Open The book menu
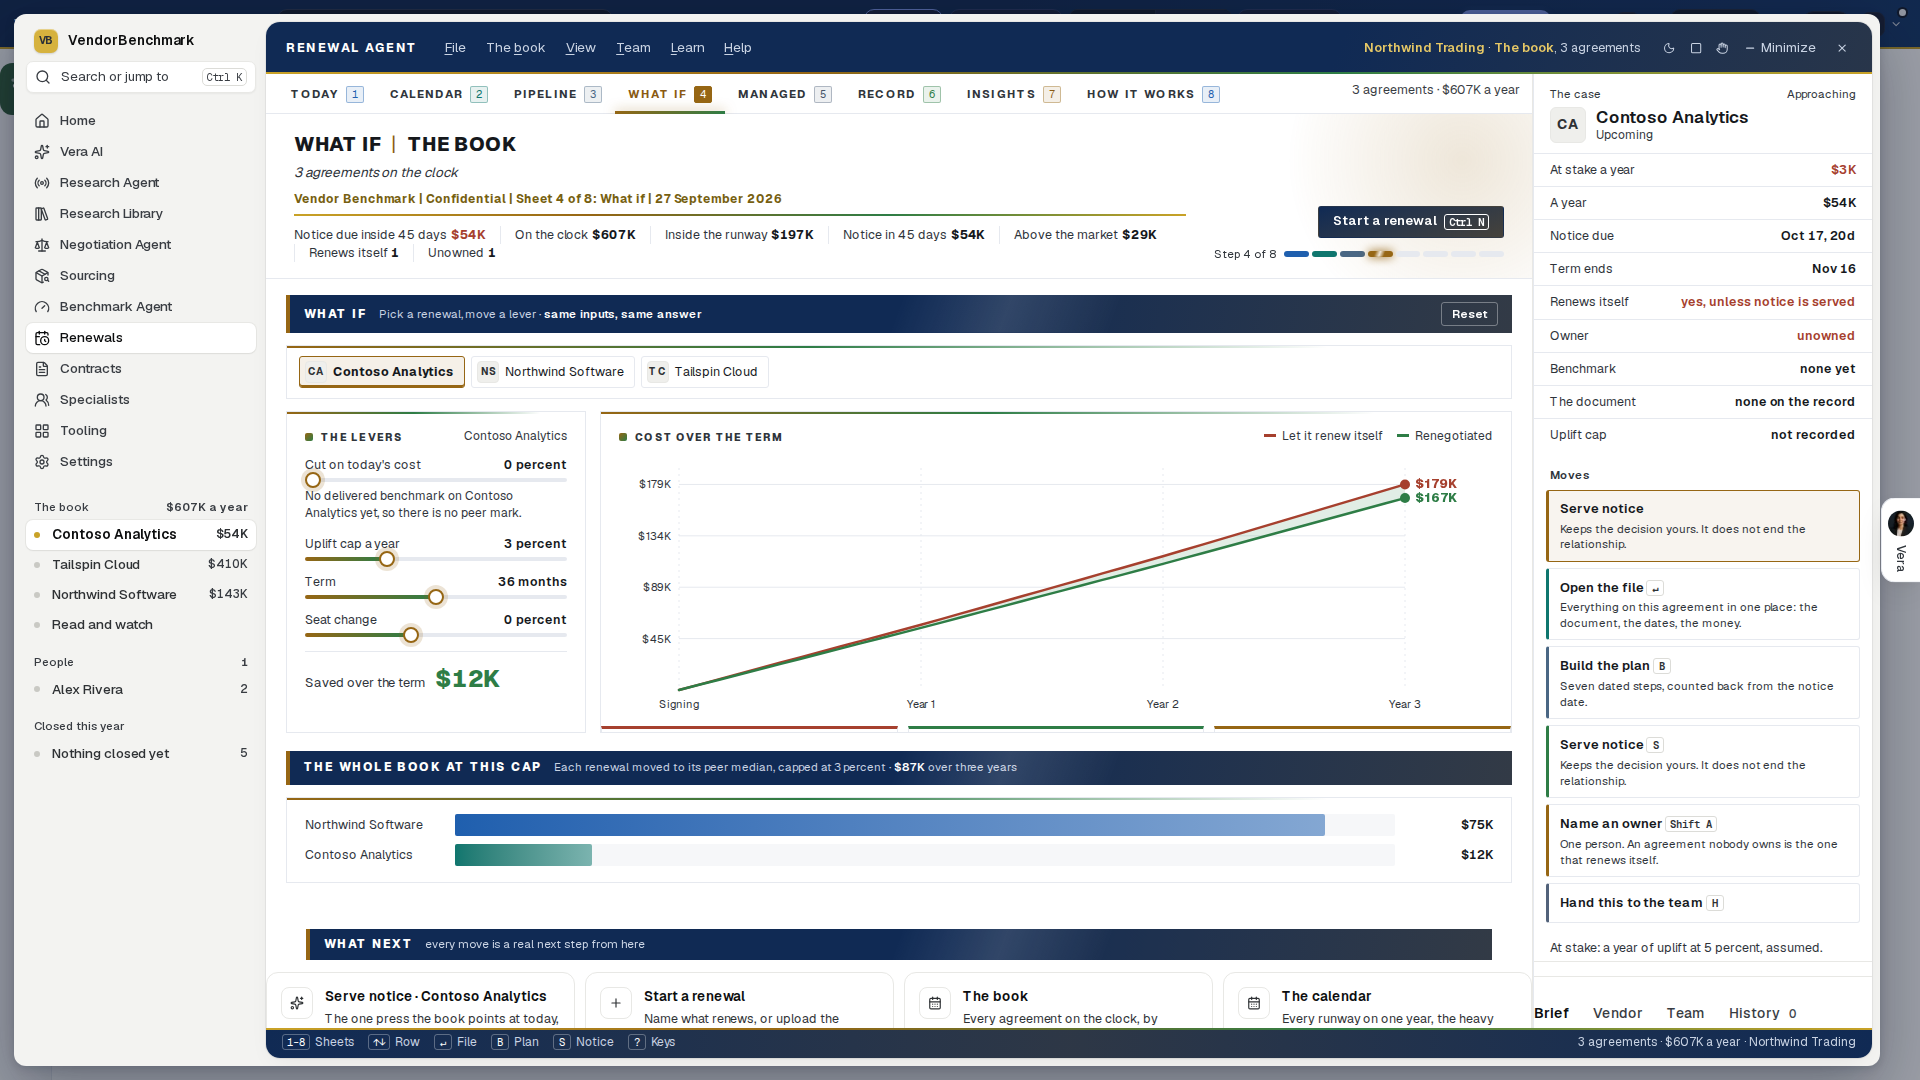Screen dimensions: 1920x1080 coord(516,48)
